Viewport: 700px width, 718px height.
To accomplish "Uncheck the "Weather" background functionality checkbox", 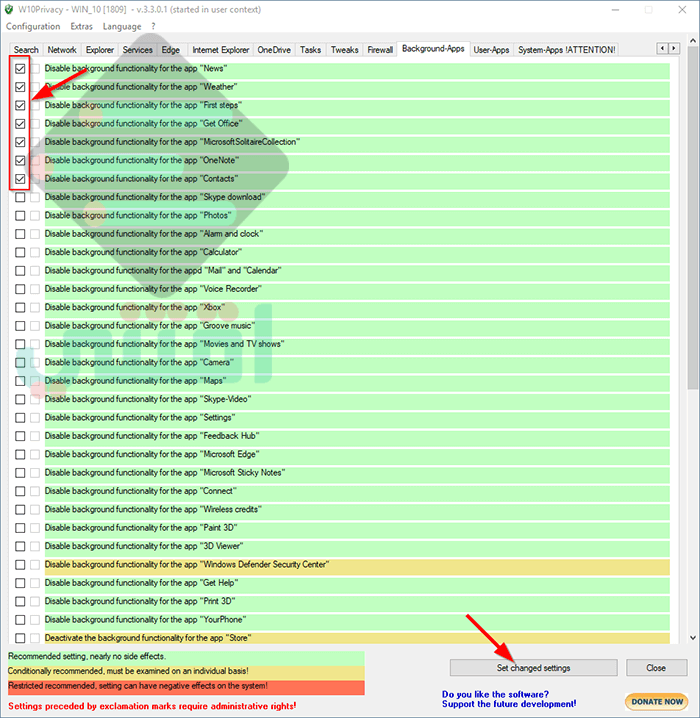I will (20, 87).
